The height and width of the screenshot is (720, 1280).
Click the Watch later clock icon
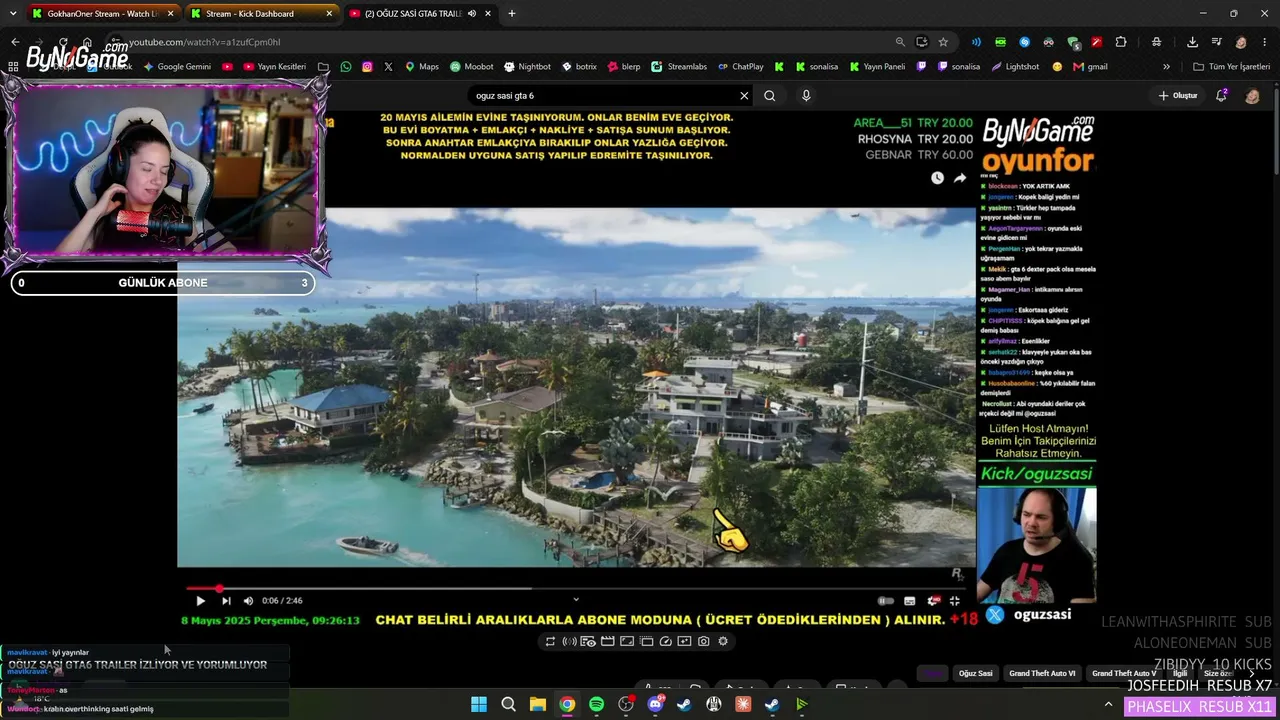pyautogui.click(x=937, y=178)
